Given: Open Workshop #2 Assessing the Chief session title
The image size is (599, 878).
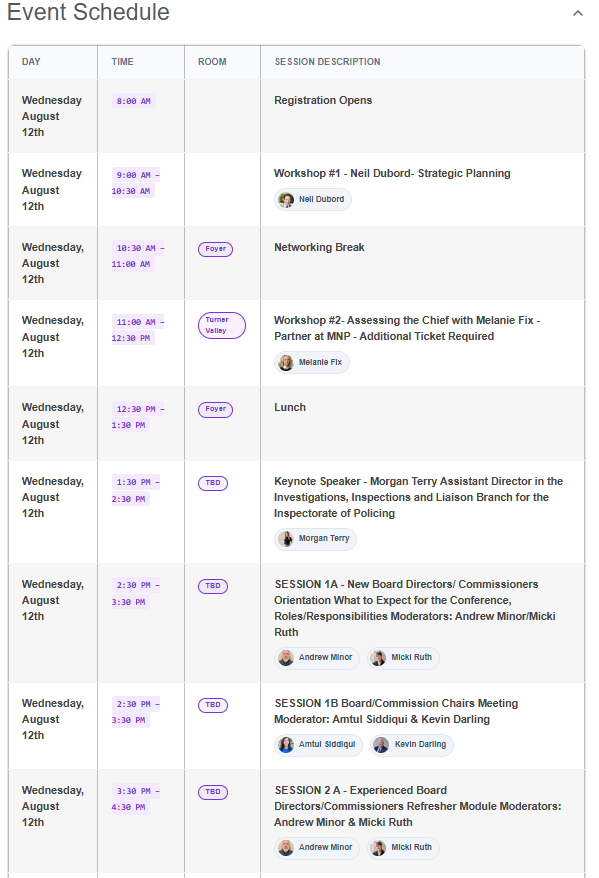Looking at the screenshot, I should 407,328.
